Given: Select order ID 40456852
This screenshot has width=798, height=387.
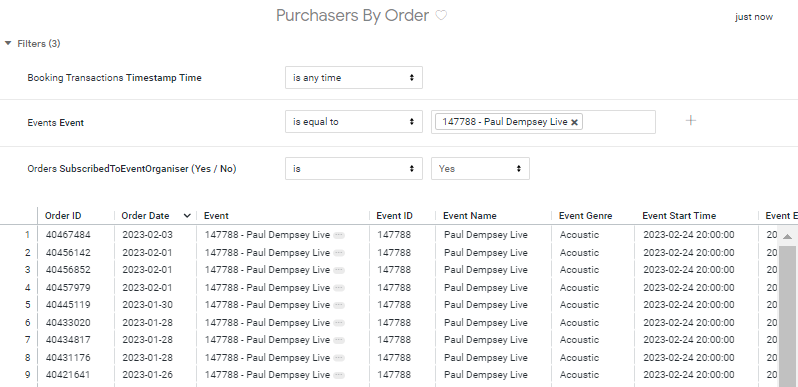Looking at the screenshot, I should (x=68, y=269).
